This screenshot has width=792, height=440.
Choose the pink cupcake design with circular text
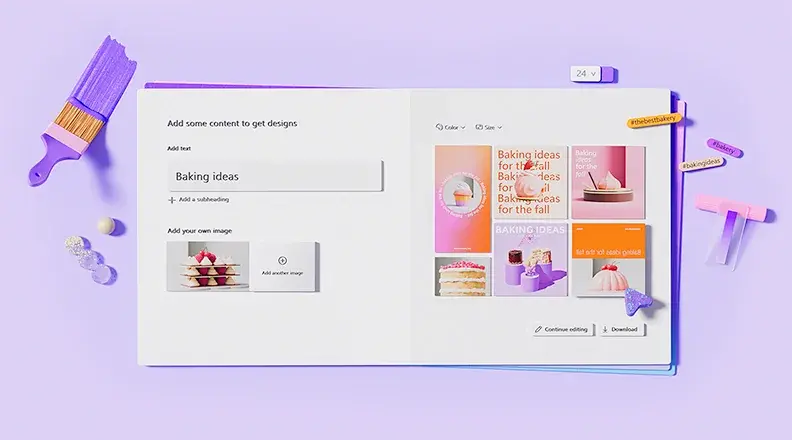(462, 199)
